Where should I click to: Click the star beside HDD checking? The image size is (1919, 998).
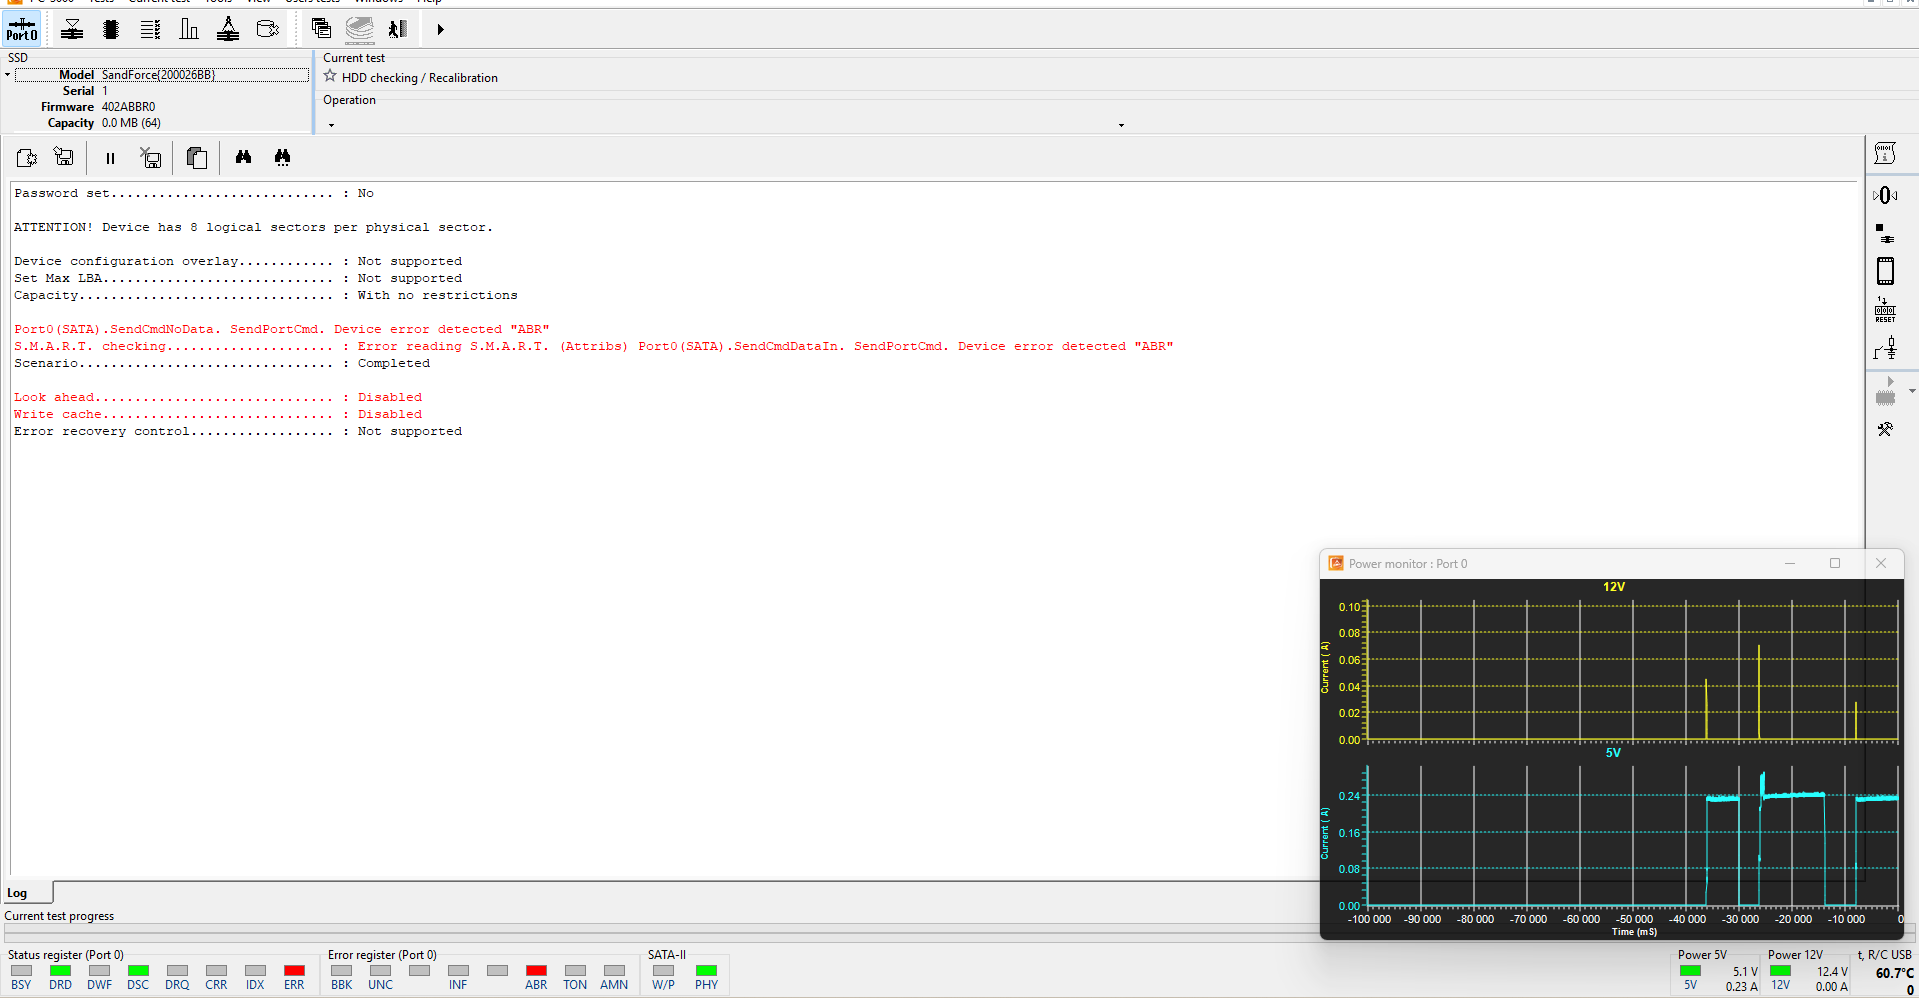[x=330, y=76]
